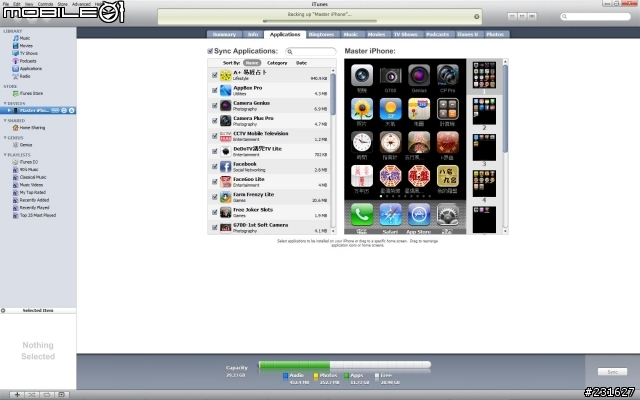Sort applications by Category
Screen dimensions: 640x400
[x=277, y=63]
